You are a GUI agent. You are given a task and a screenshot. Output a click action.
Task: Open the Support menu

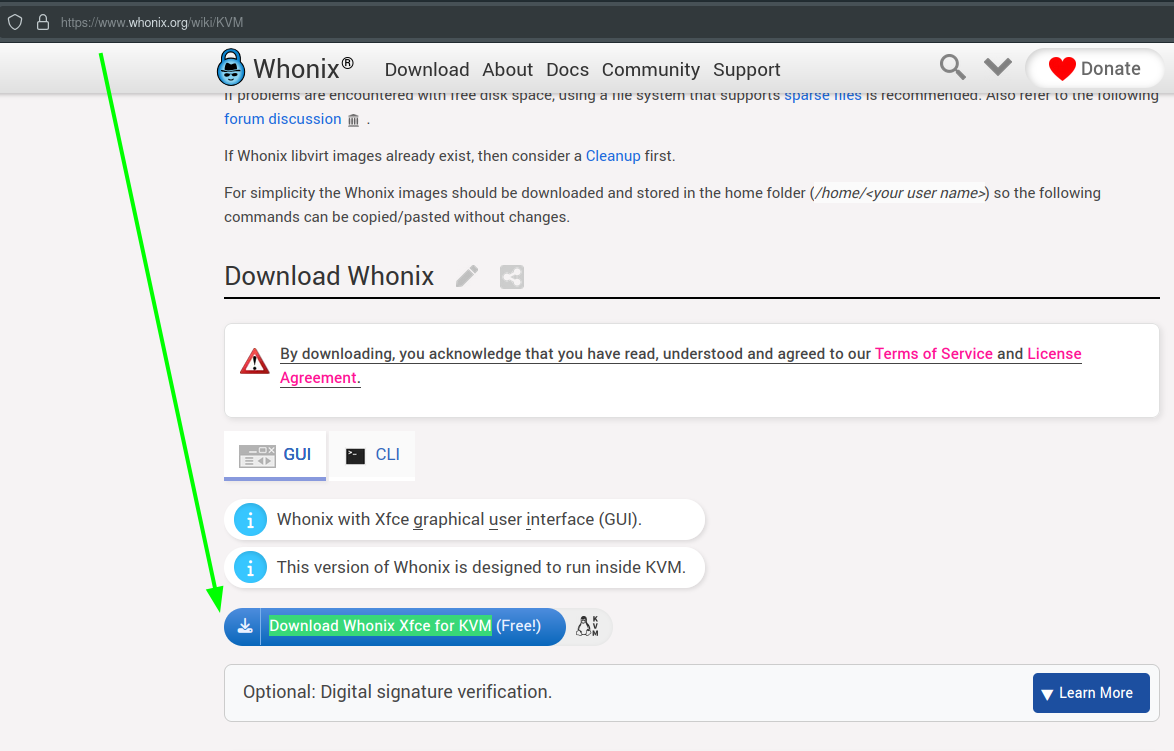[746, 70]
